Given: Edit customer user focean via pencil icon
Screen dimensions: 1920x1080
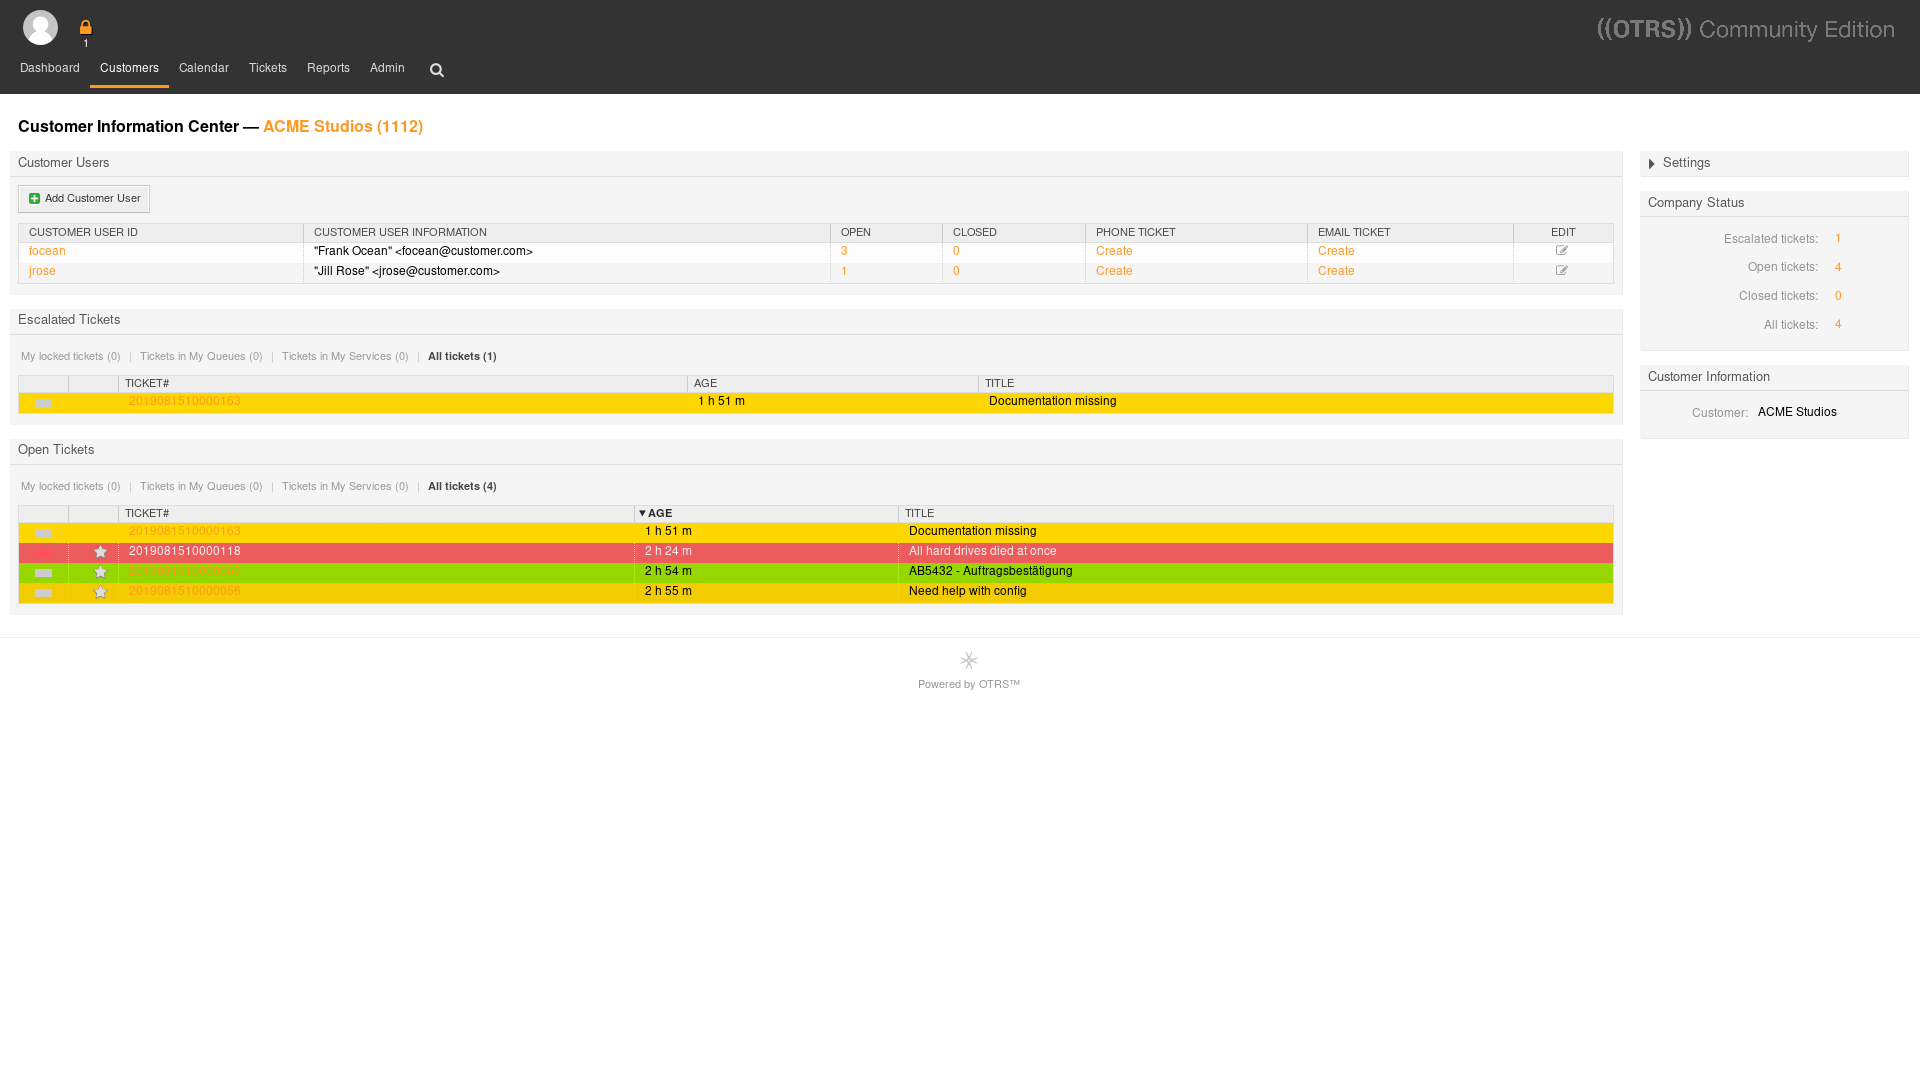Looking at the screenshot, I should [1562, 251].
